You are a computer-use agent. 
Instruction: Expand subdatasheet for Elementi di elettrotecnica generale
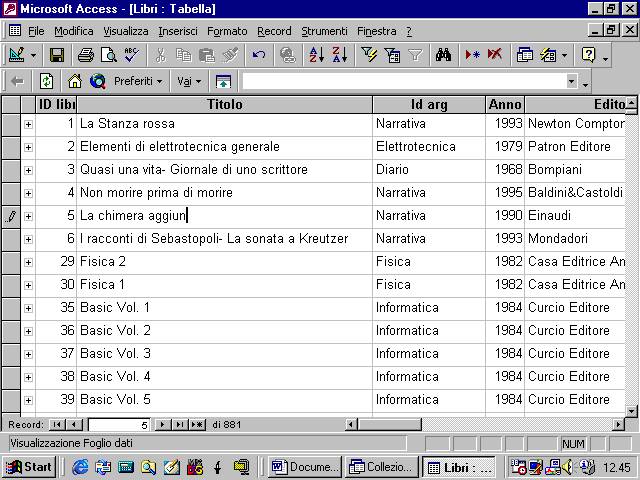(28, 147)
